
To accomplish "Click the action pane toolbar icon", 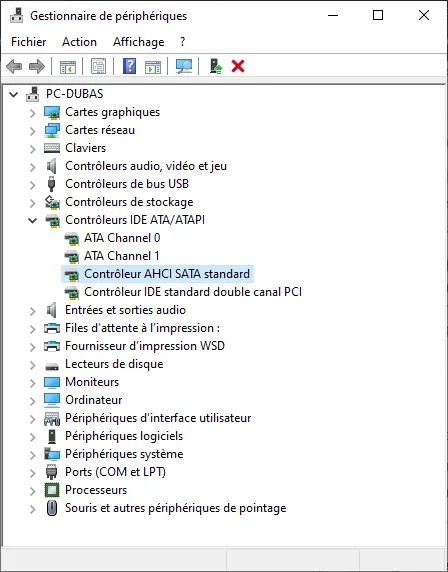I will [x=153, y=67].
